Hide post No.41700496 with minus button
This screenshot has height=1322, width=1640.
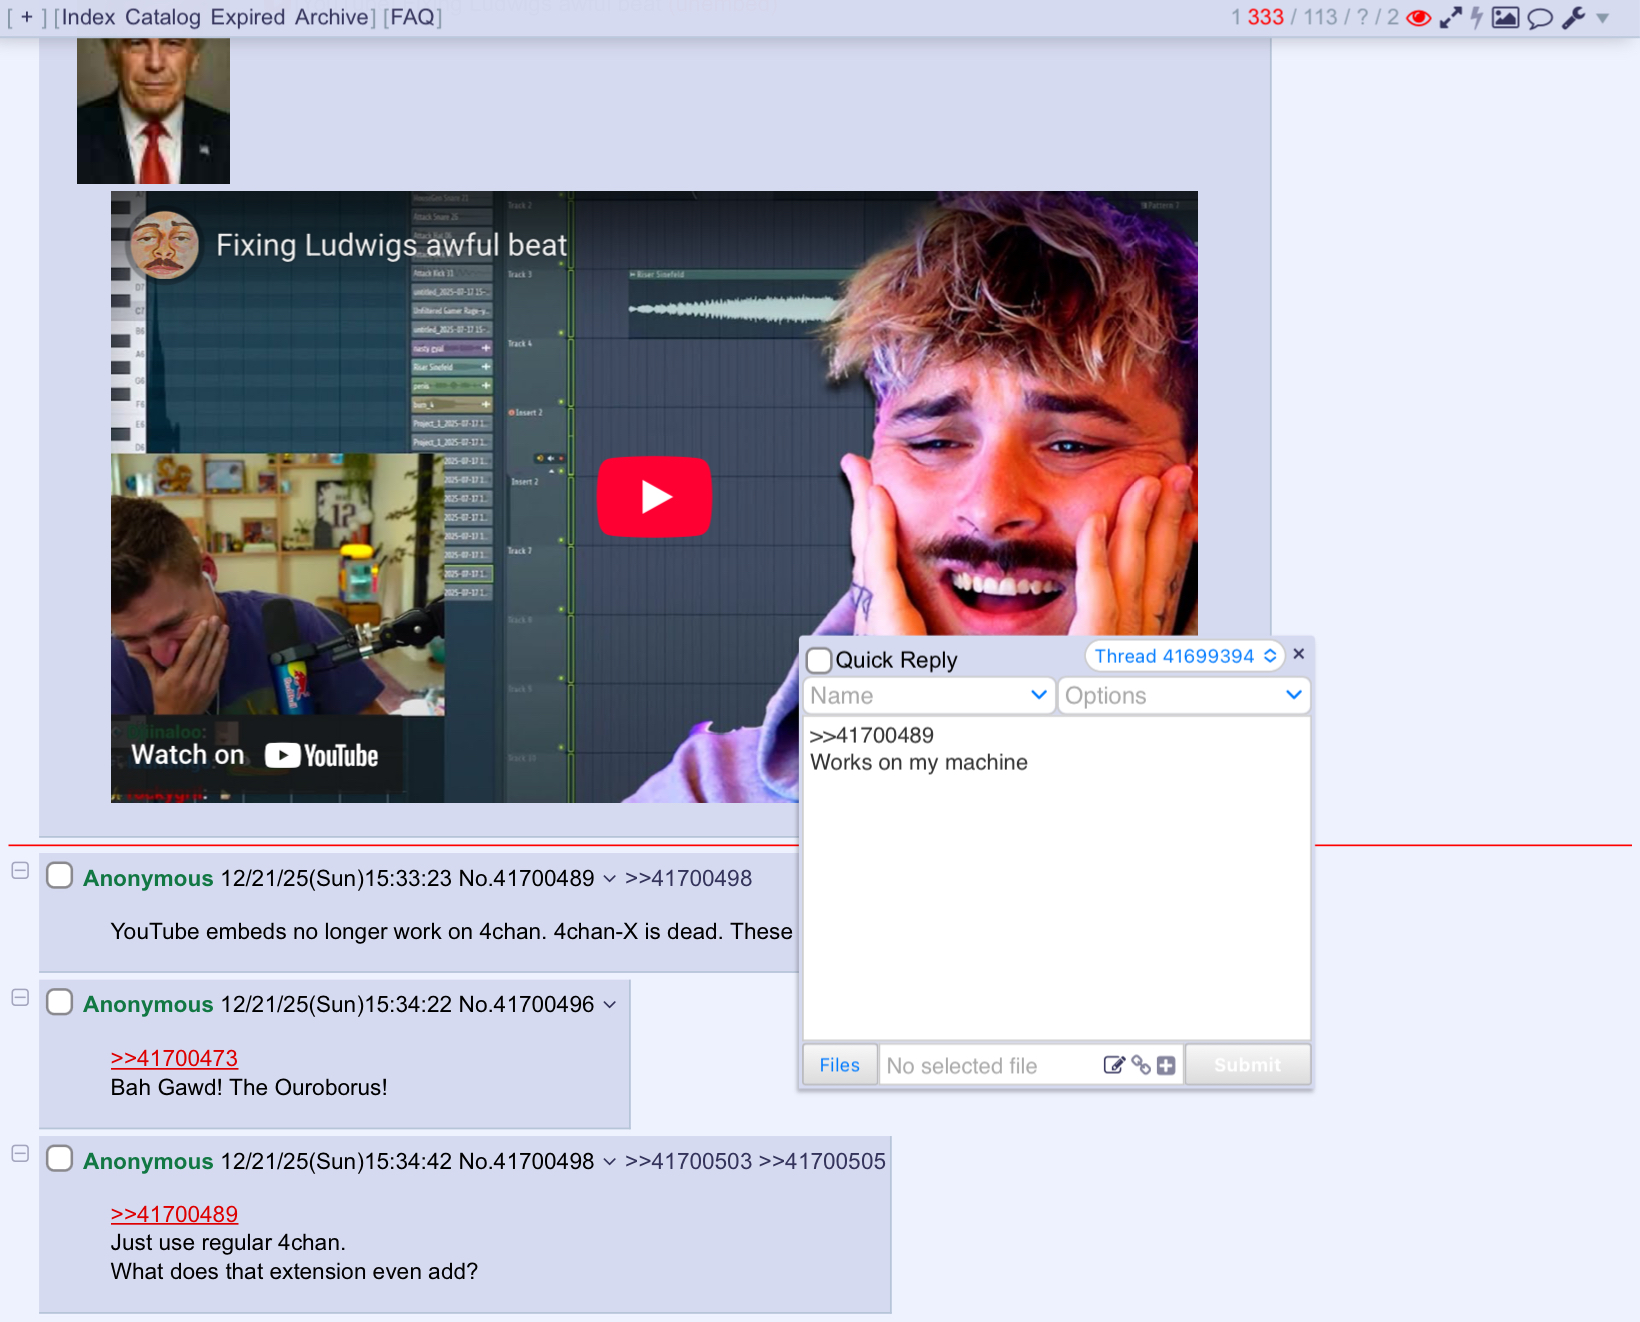(x=20, y=998)
